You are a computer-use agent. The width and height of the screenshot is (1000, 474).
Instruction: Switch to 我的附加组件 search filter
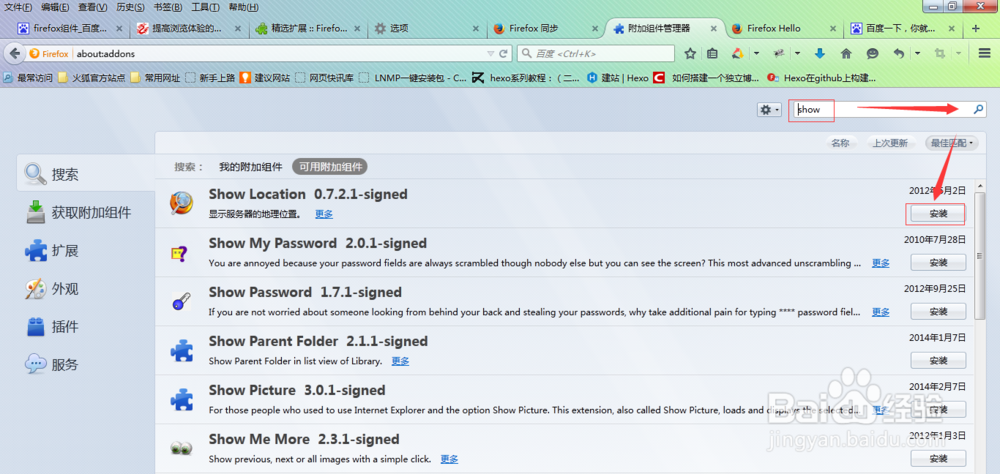(251, 167)
